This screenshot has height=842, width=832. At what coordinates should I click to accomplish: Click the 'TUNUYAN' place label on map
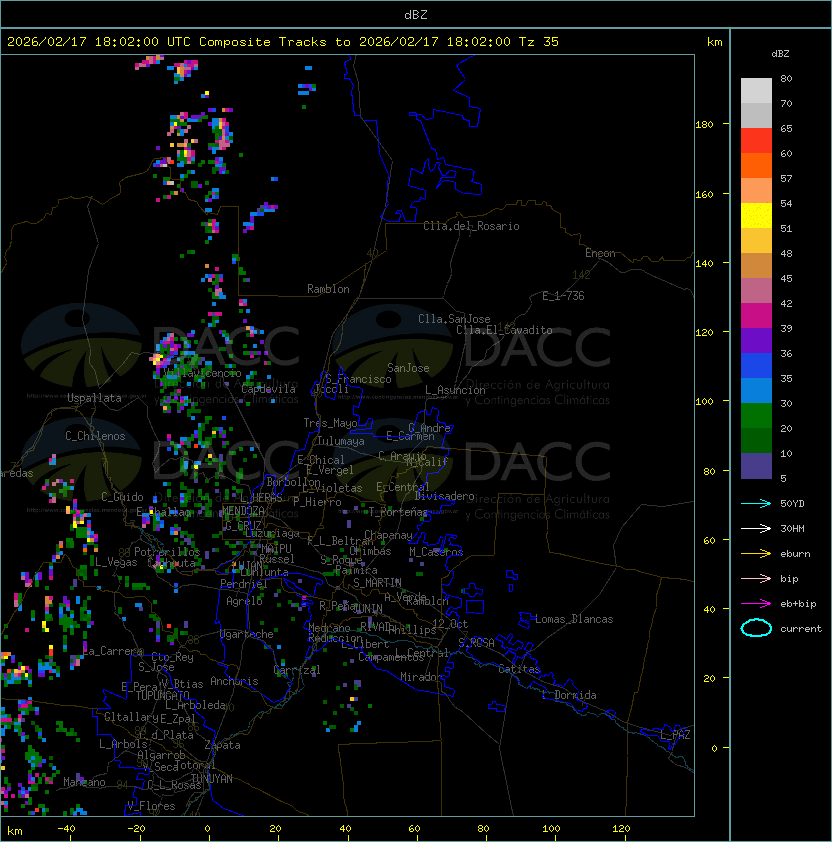click(x=212, y=779)
